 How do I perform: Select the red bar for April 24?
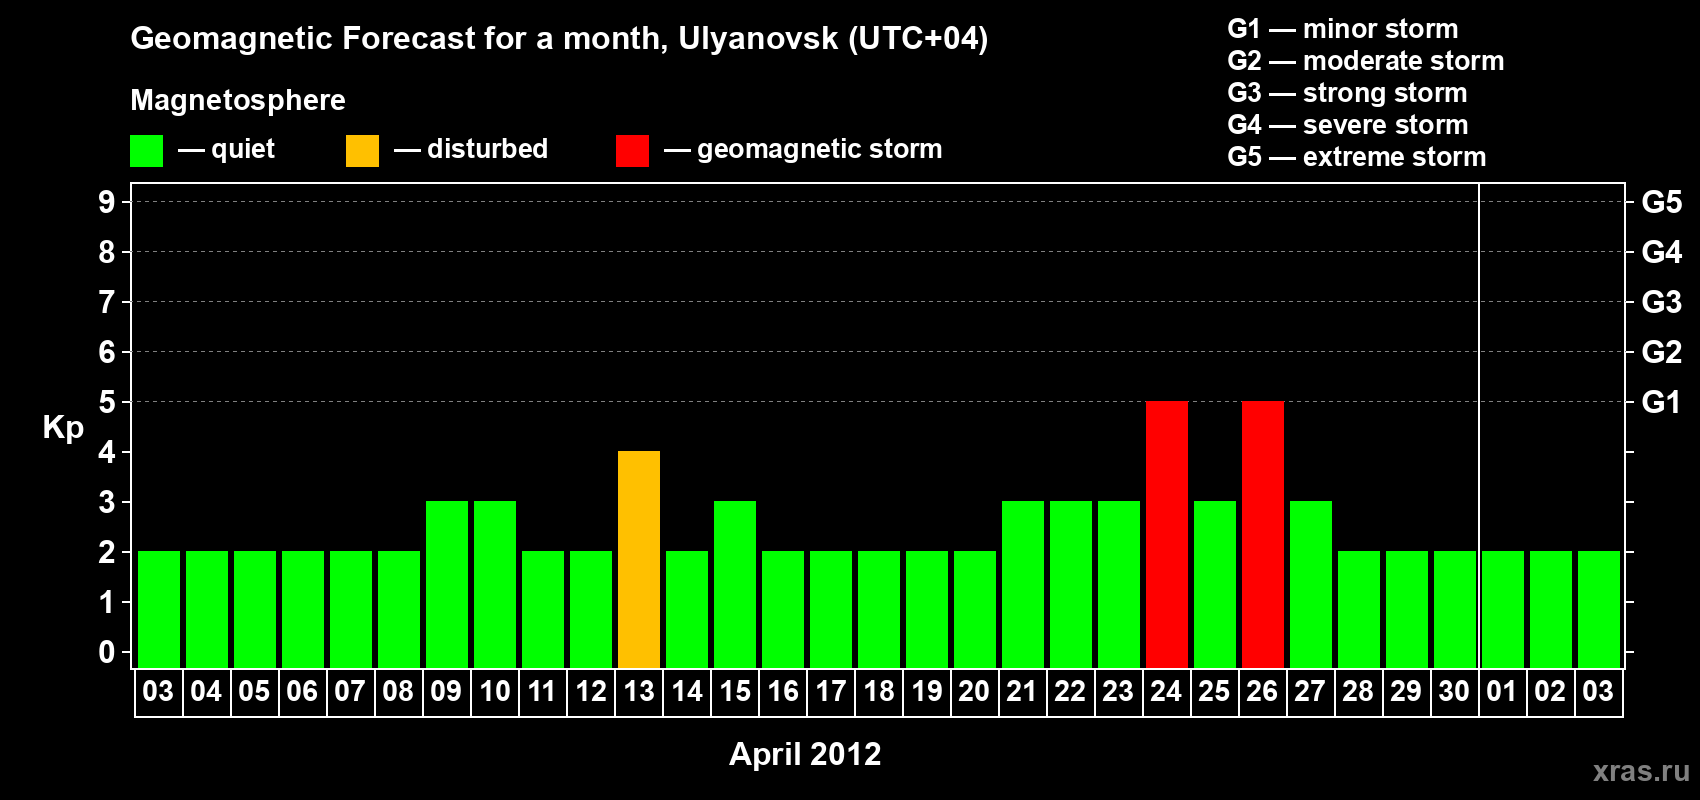point(1167,535)
